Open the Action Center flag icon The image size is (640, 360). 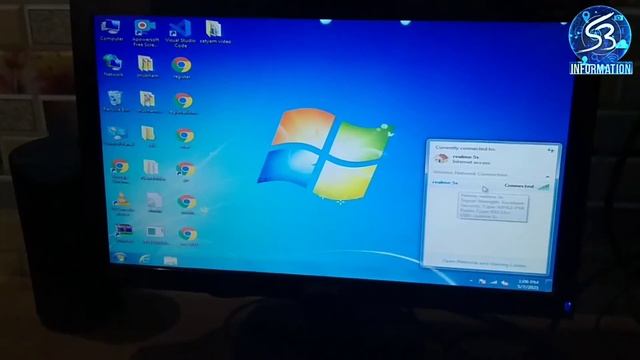coord(482,281)
